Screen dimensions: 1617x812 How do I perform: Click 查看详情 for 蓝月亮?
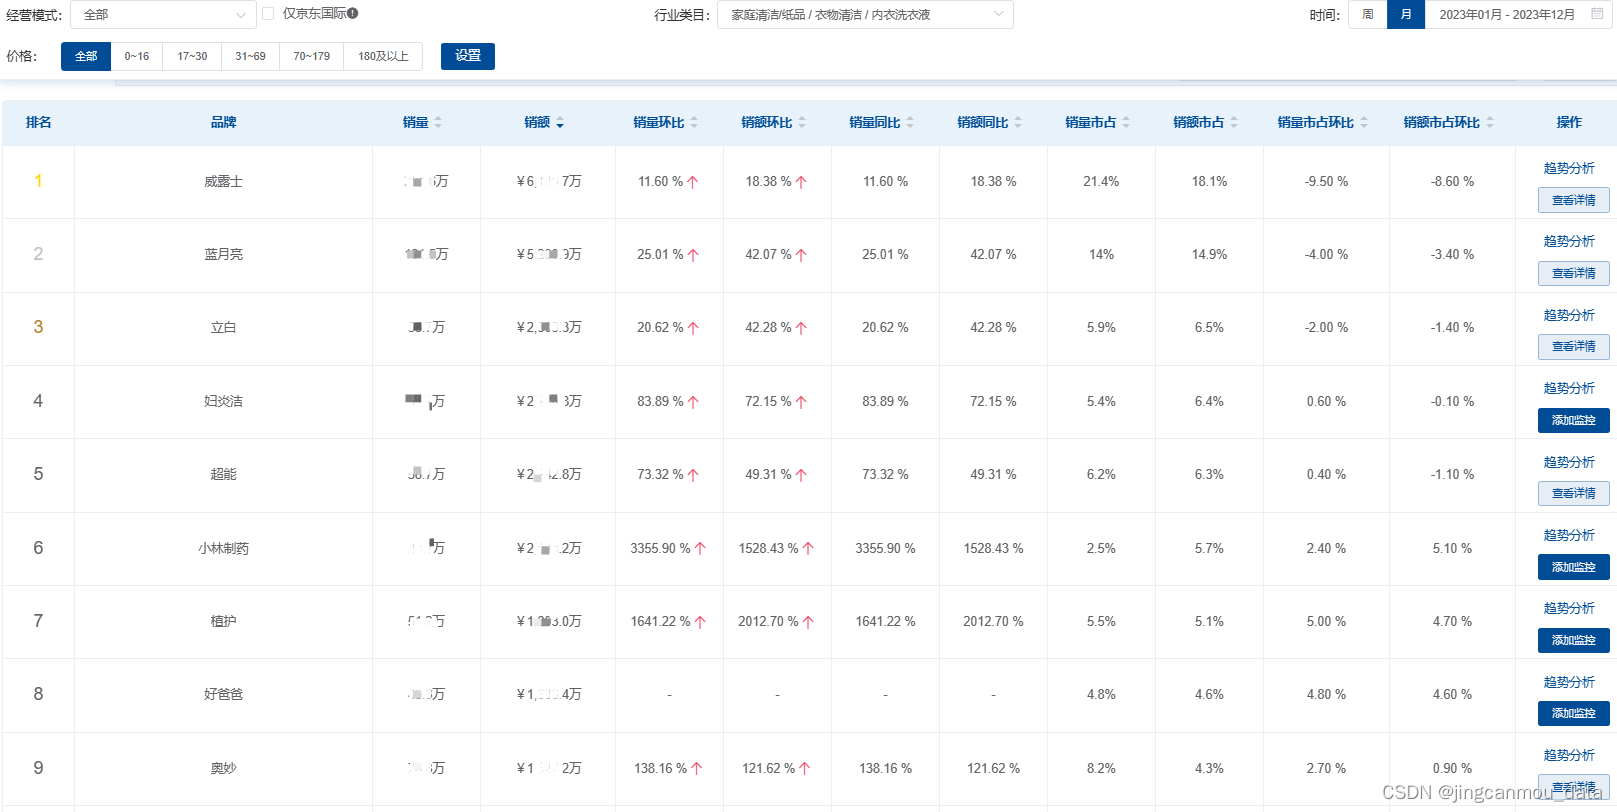click(x=1574, y=273)
